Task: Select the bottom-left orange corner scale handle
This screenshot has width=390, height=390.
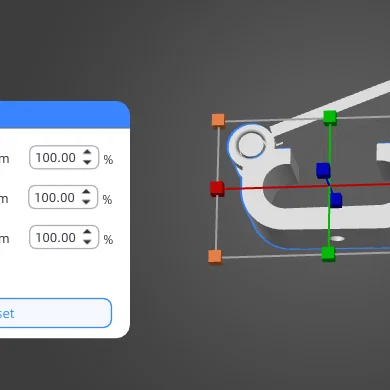Action: click(x=215, y=256)
